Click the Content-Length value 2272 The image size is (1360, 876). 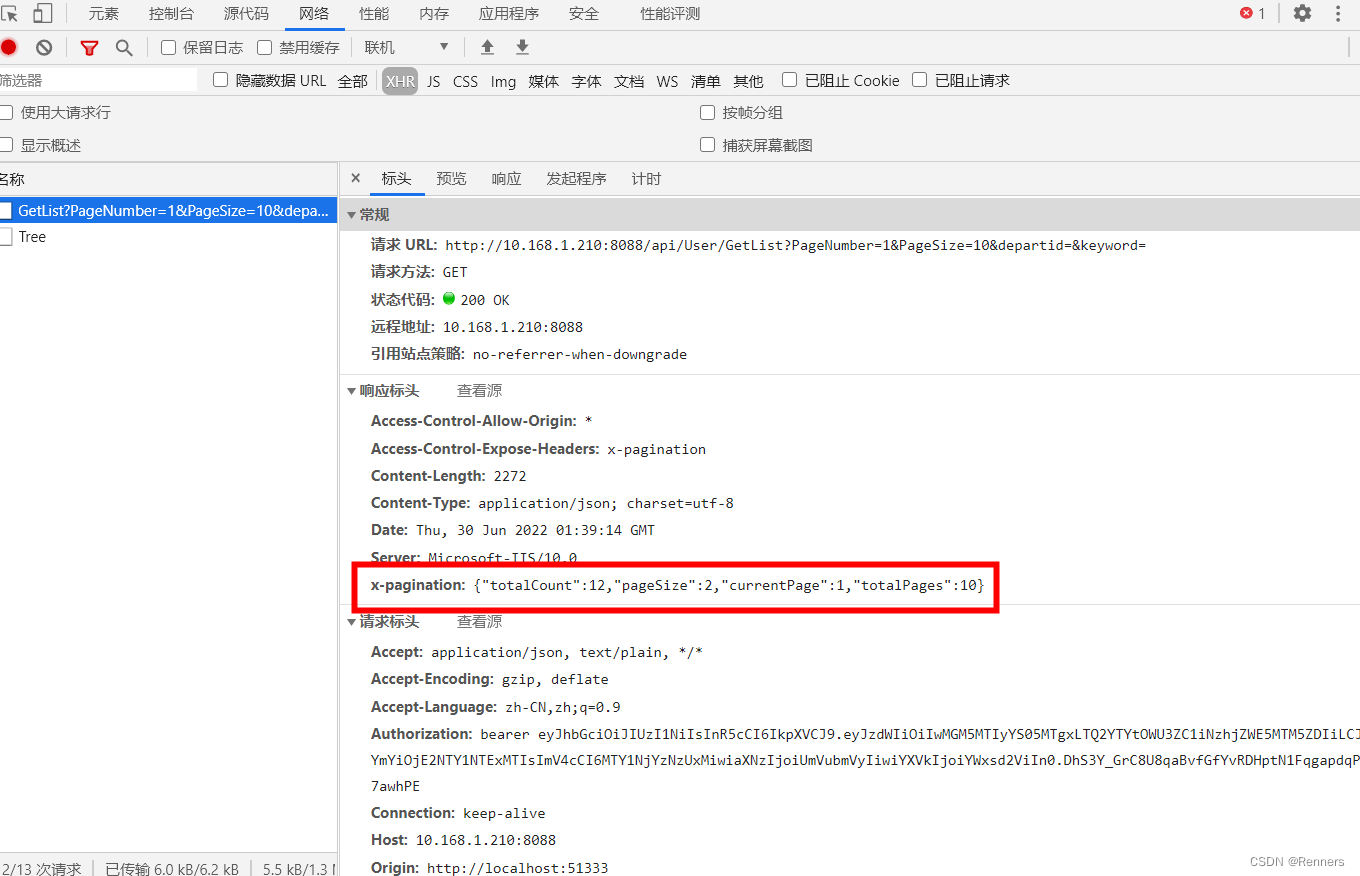[509, 476]
